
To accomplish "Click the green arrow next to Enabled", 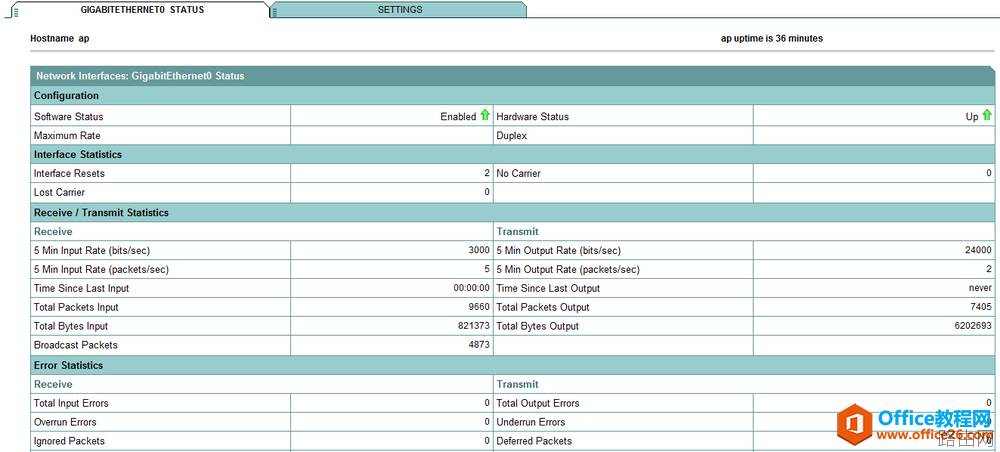I will 485,115.
